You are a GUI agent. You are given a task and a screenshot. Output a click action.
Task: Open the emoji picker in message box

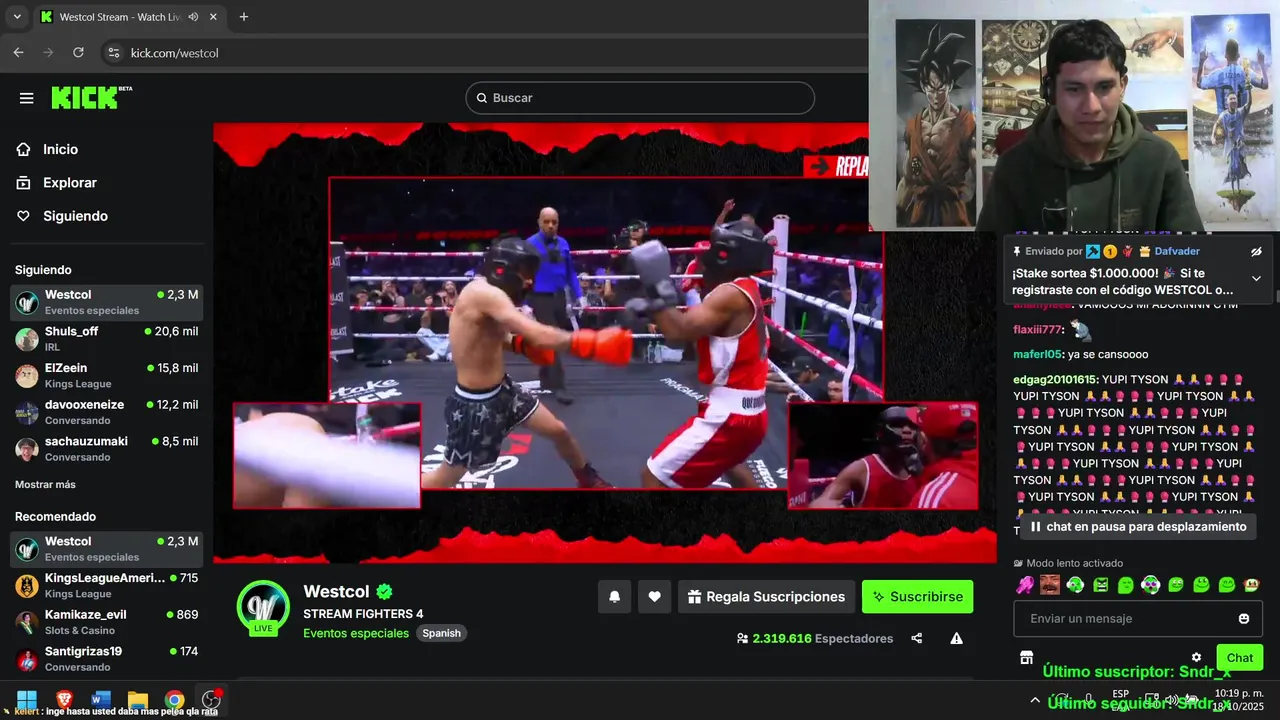[1244, 619]
